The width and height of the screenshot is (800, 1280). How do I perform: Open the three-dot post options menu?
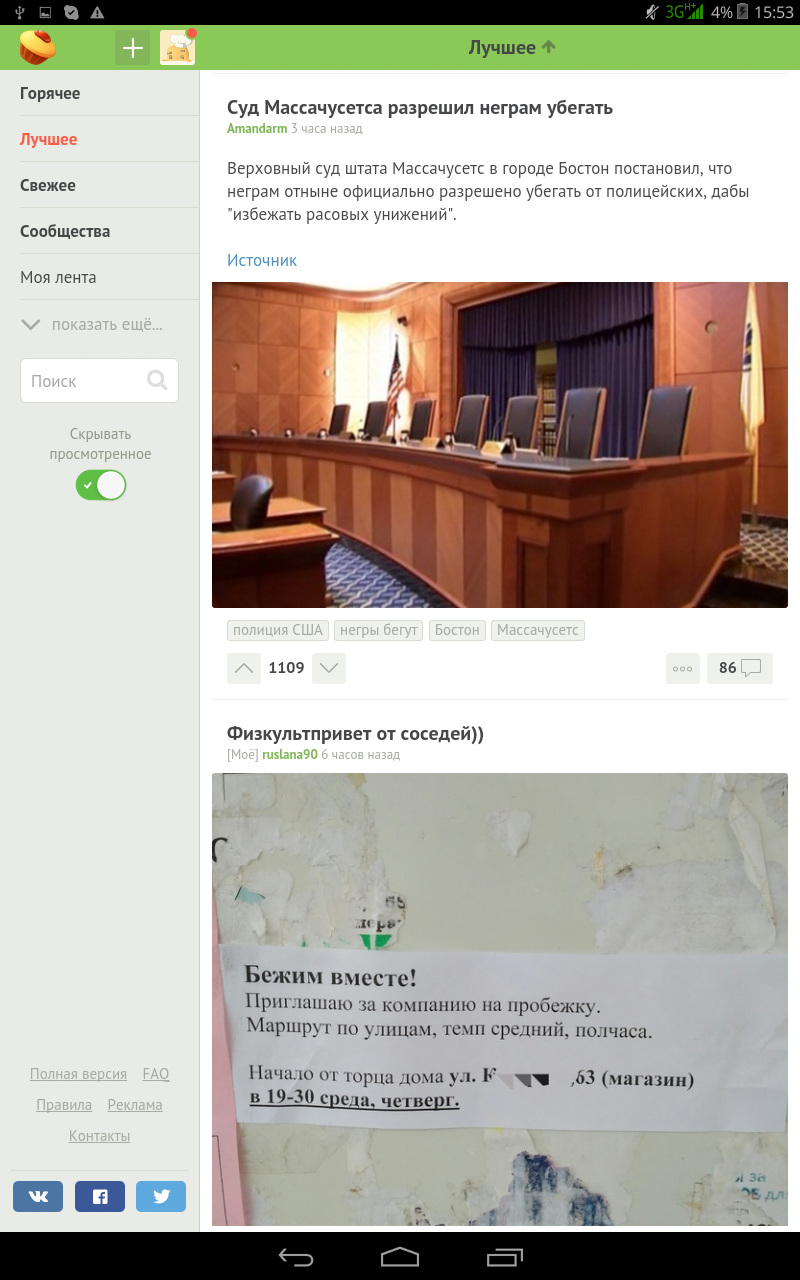pyautogui.click(x=683, y=668)
